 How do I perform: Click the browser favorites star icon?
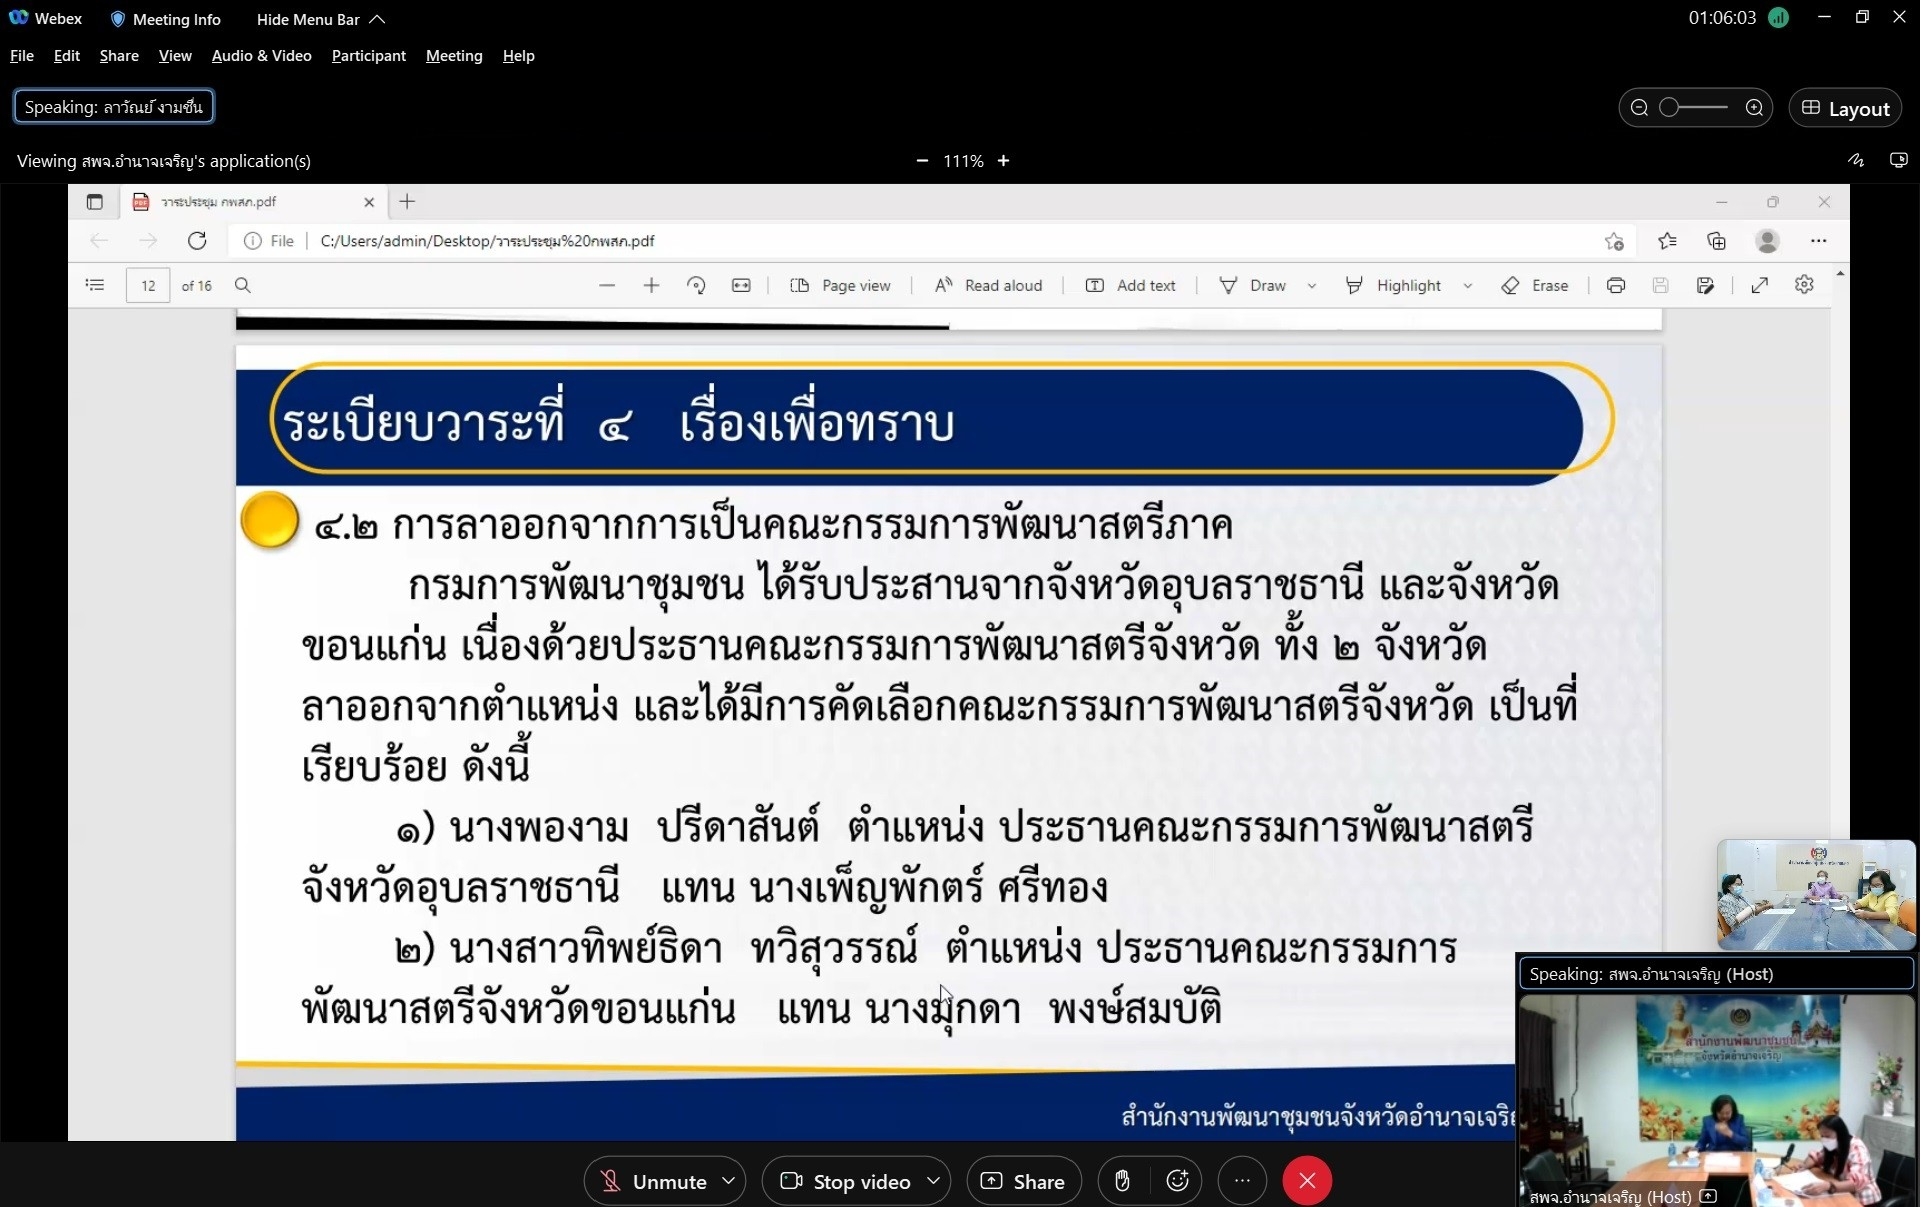point(1667,241)
